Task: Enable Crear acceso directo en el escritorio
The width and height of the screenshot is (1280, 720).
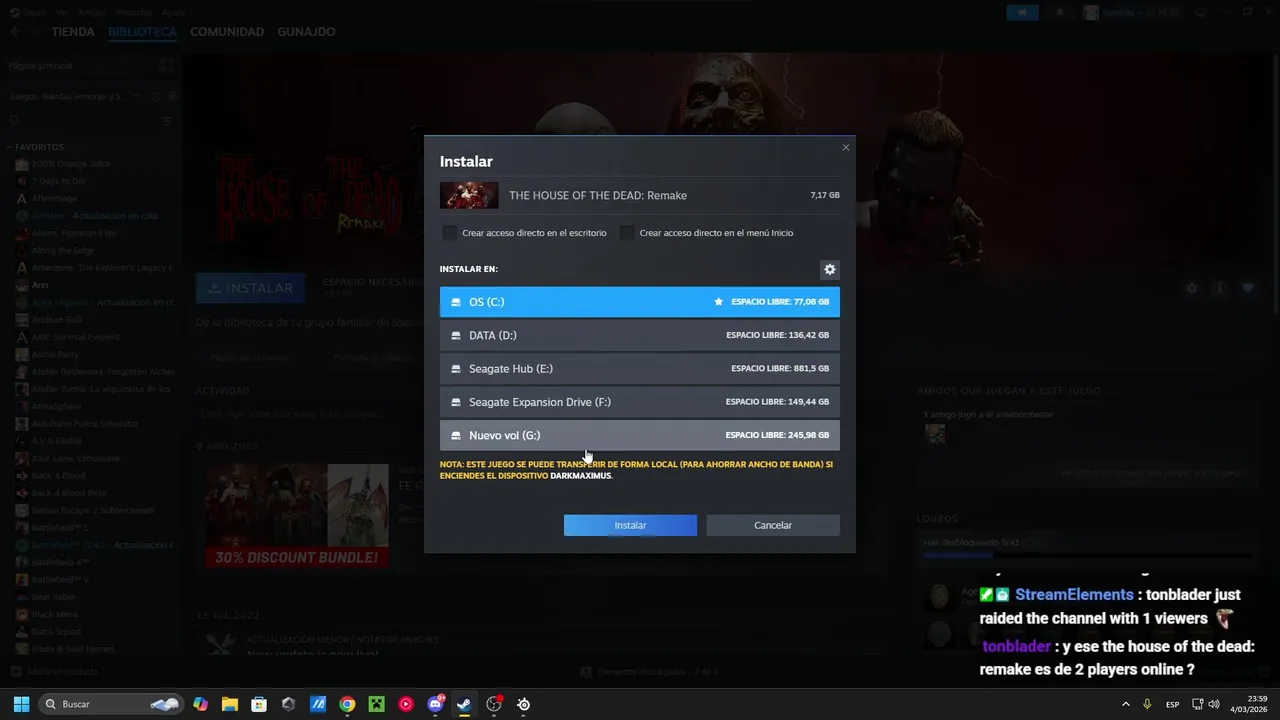Action: (450, 233)
